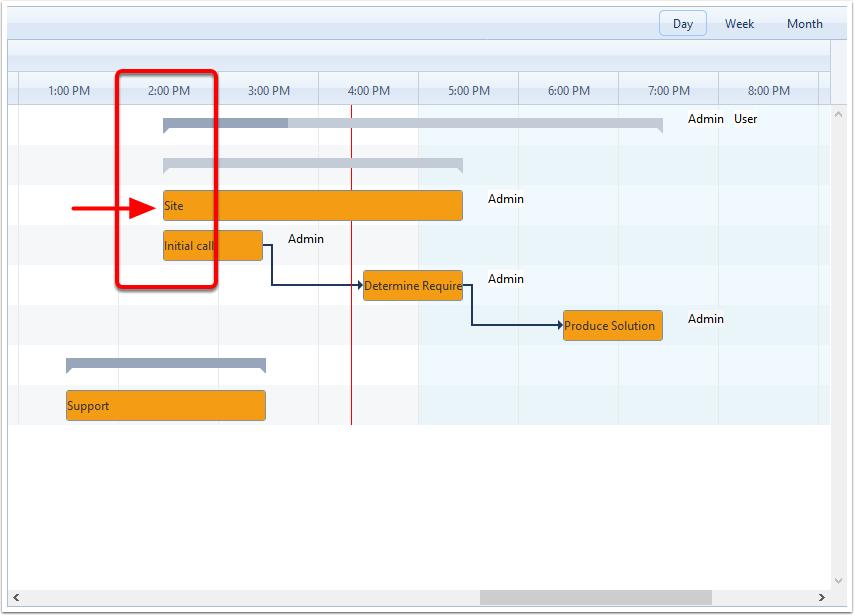The image size is (854, 615).
Task: Select the Determine Require task bar
Action: coord(413,285)
